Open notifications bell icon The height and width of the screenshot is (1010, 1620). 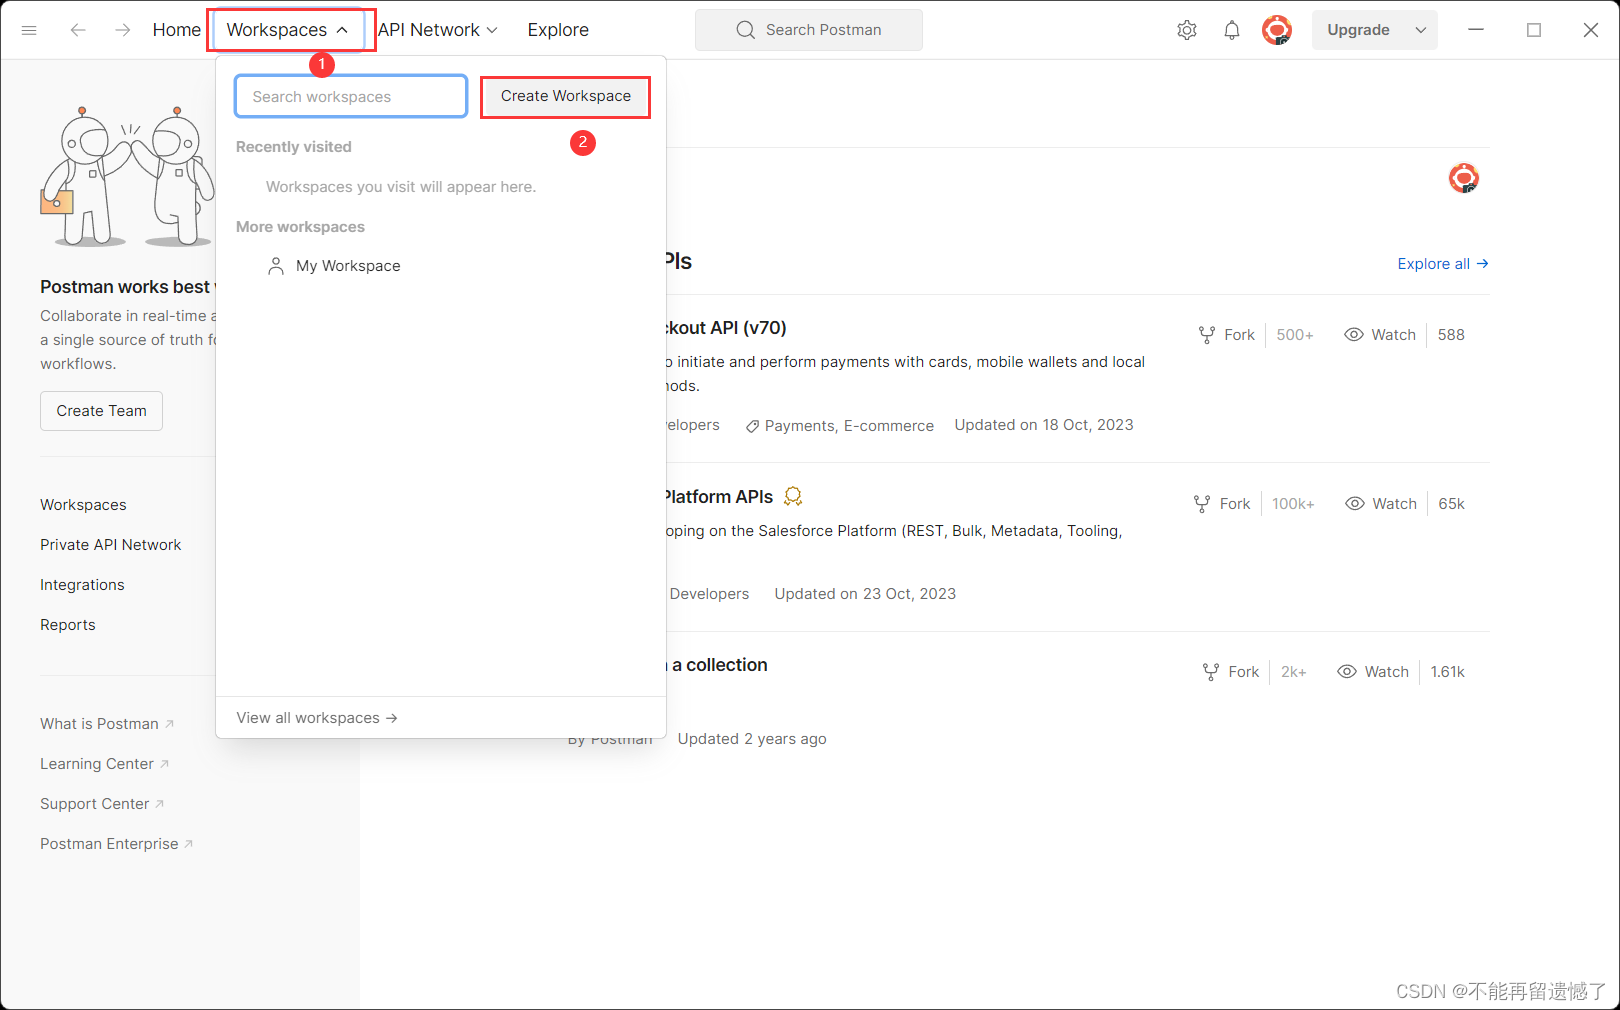pyautogui.click(x=1232, y=30)
